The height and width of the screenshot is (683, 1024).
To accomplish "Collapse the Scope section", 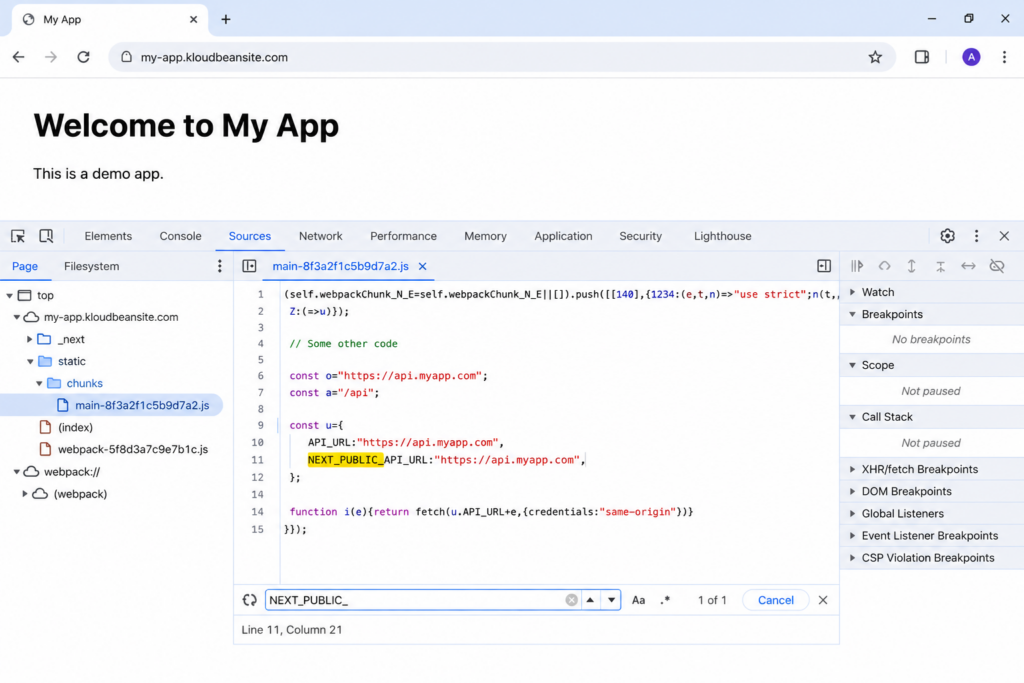I will [x=852, y=366].
